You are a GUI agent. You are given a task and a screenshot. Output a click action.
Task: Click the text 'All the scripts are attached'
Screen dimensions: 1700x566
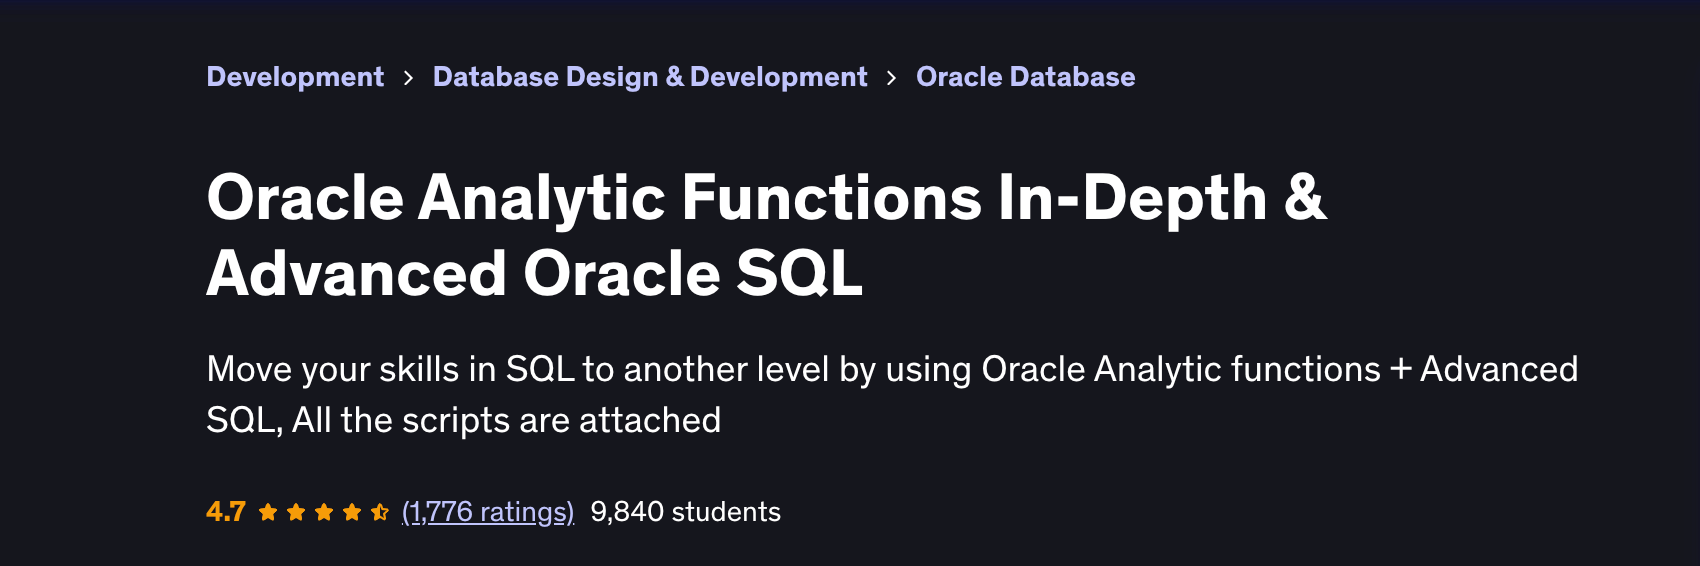pyautogui.click(x=506, y=420)
